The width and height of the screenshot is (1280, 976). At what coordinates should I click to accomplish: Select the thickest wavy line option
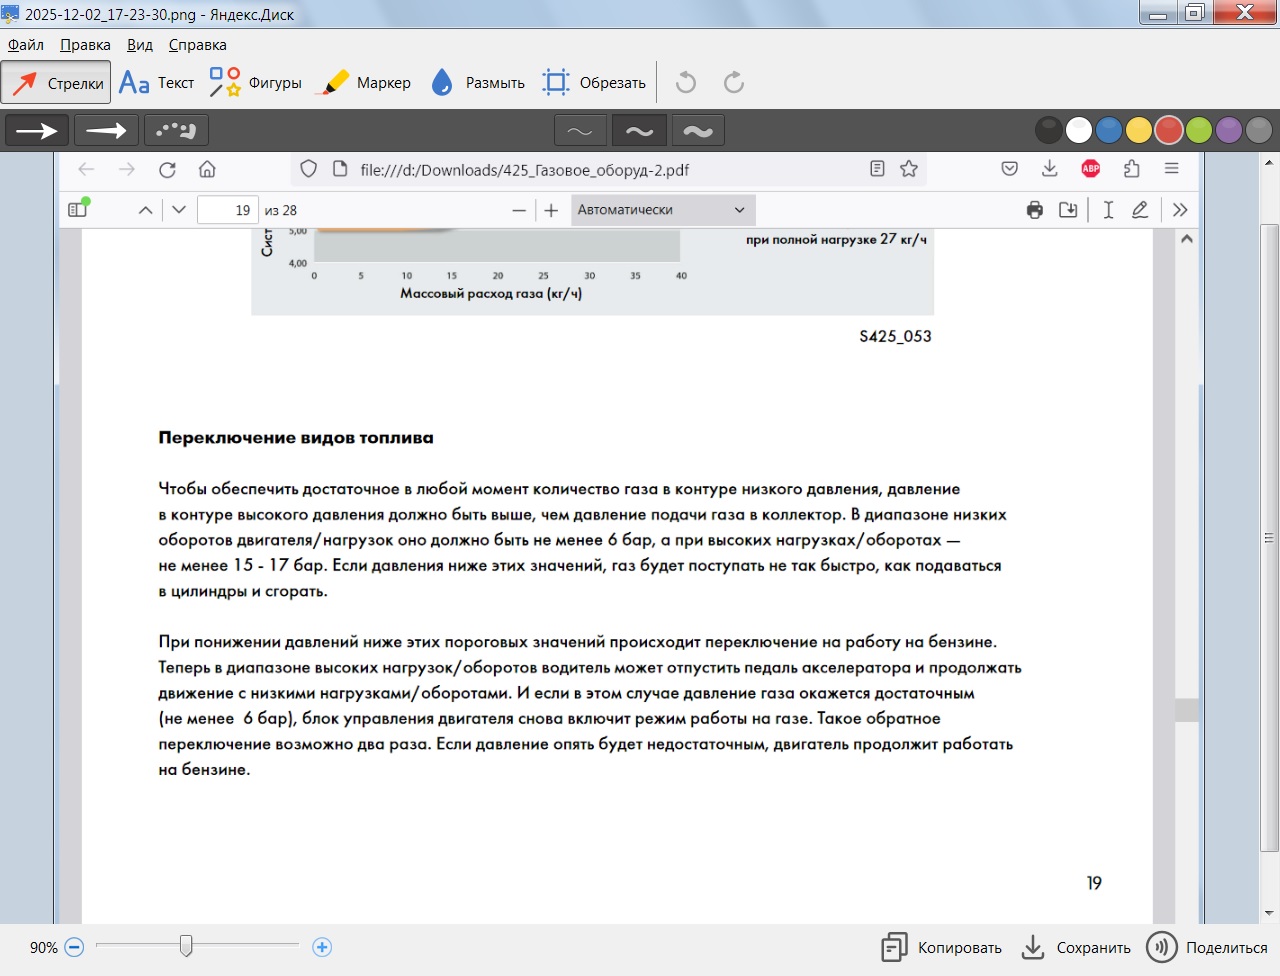(x=698, y=131)
